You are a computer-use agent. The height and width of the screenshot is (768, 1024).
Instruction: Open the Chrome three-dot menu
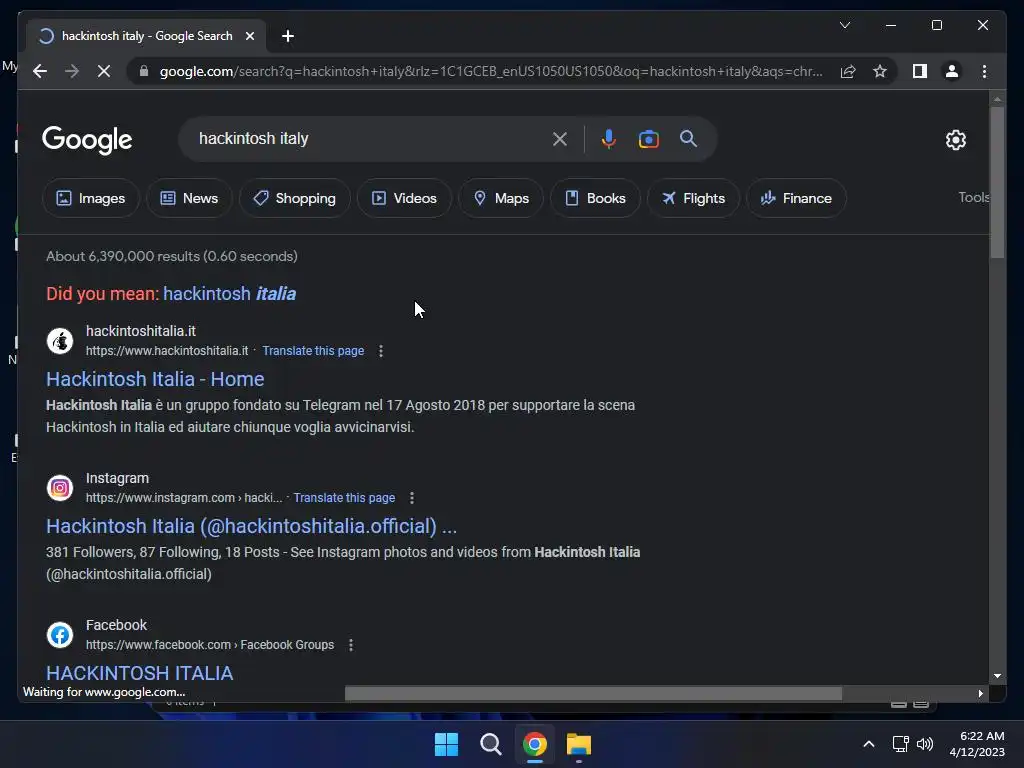984,71
